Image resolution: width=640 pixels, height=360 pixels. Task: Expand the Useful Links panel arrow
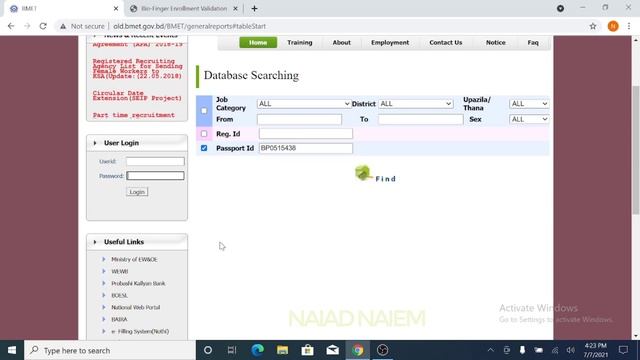click(x=95, y=242)
